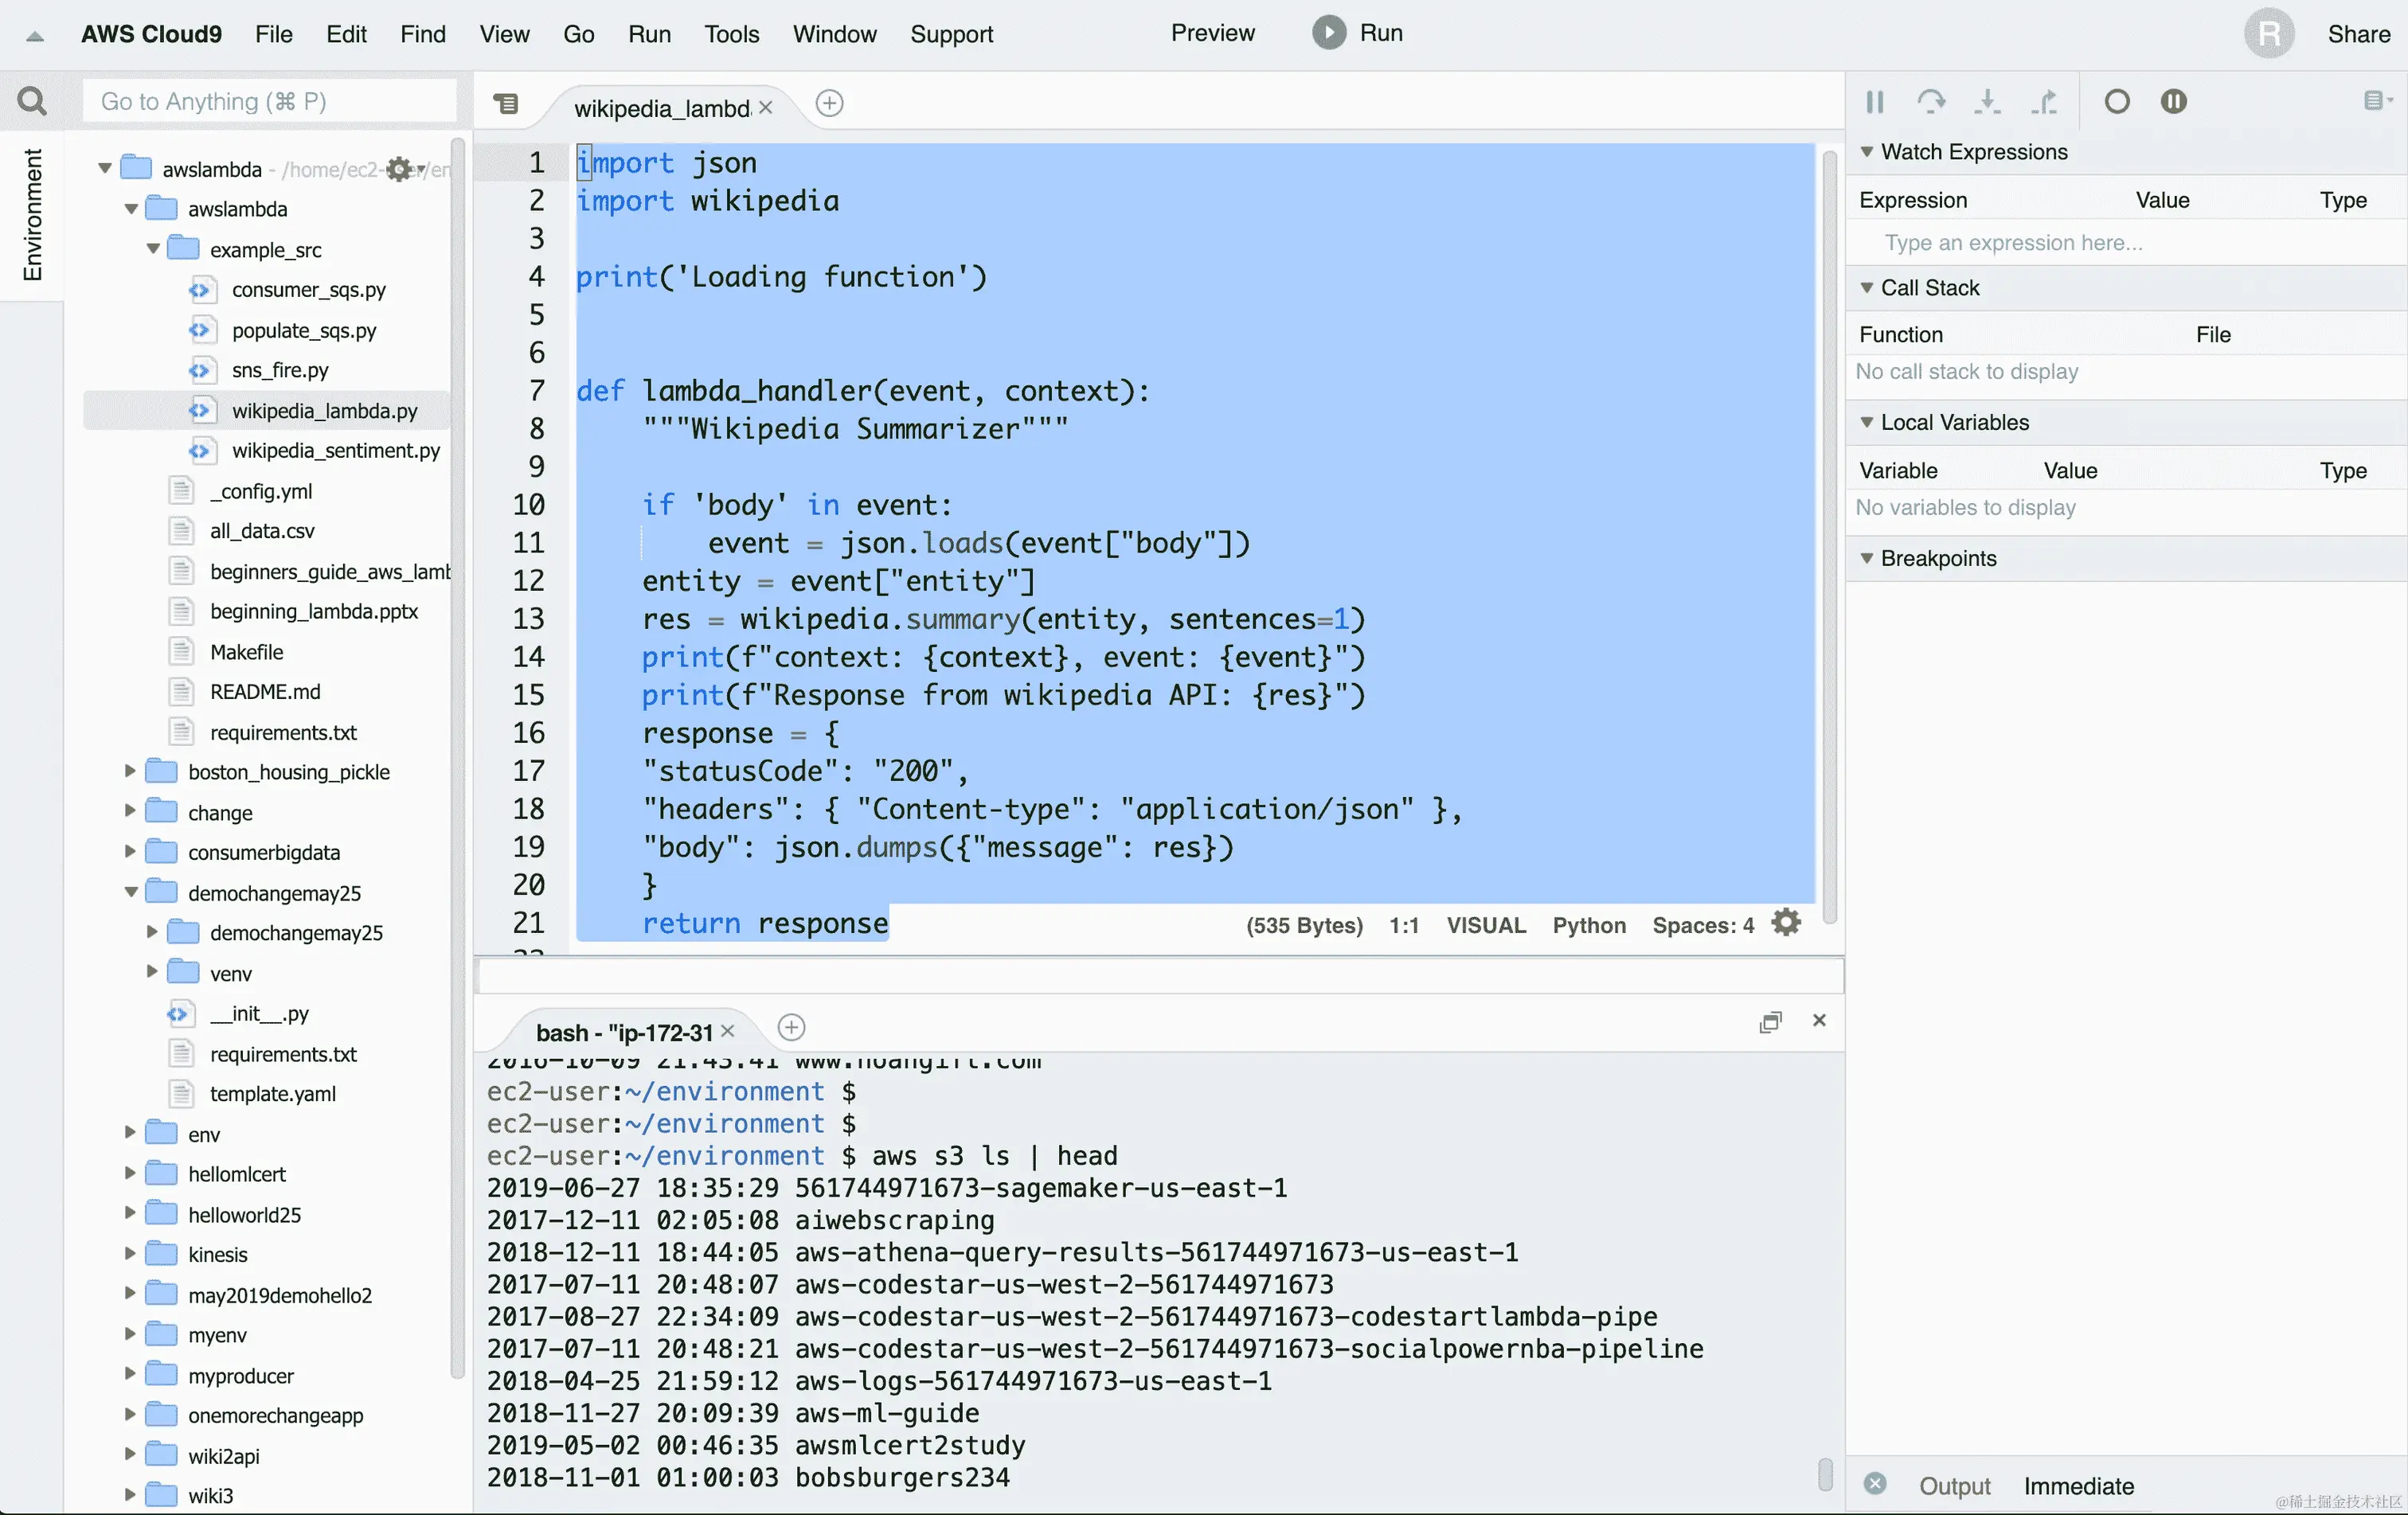Click the debugger pause/resume icon

tap(1875, 101)
